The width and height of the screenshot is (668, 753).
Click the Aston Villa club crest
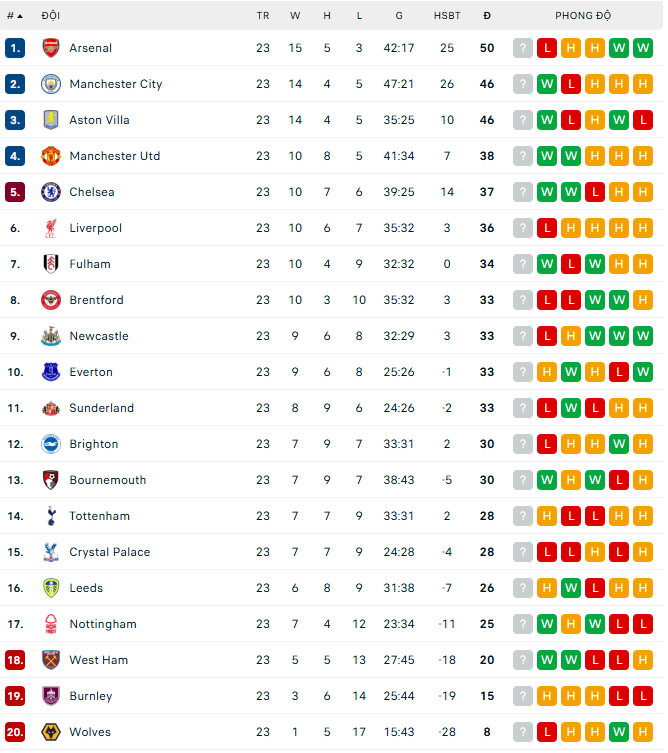(x=51, y=120)
